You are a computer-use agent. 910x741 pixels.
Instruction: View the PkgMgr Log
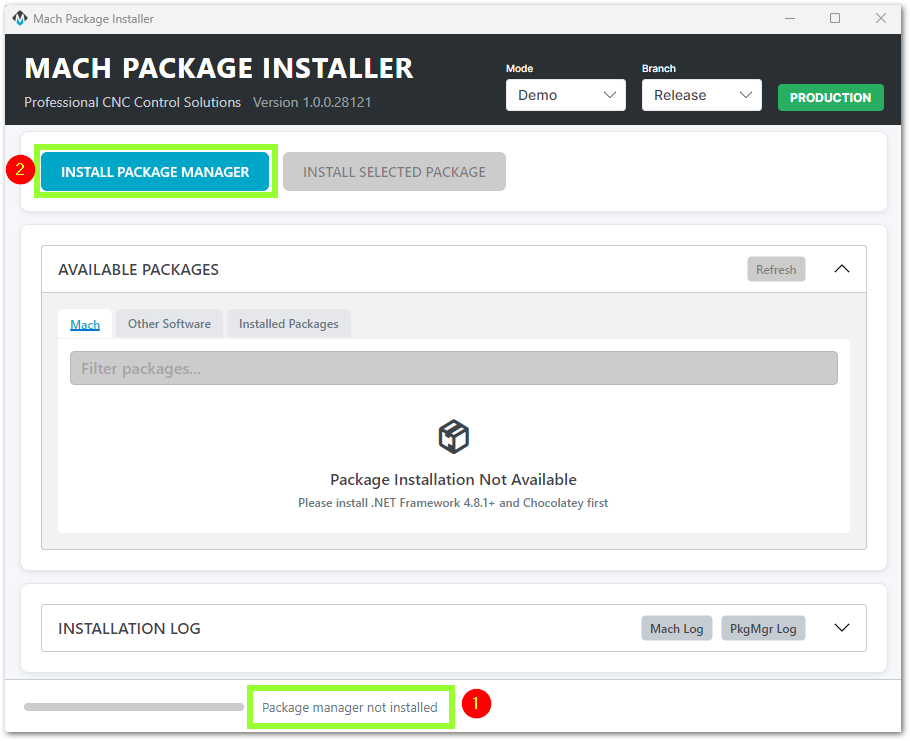coord(763,628)
